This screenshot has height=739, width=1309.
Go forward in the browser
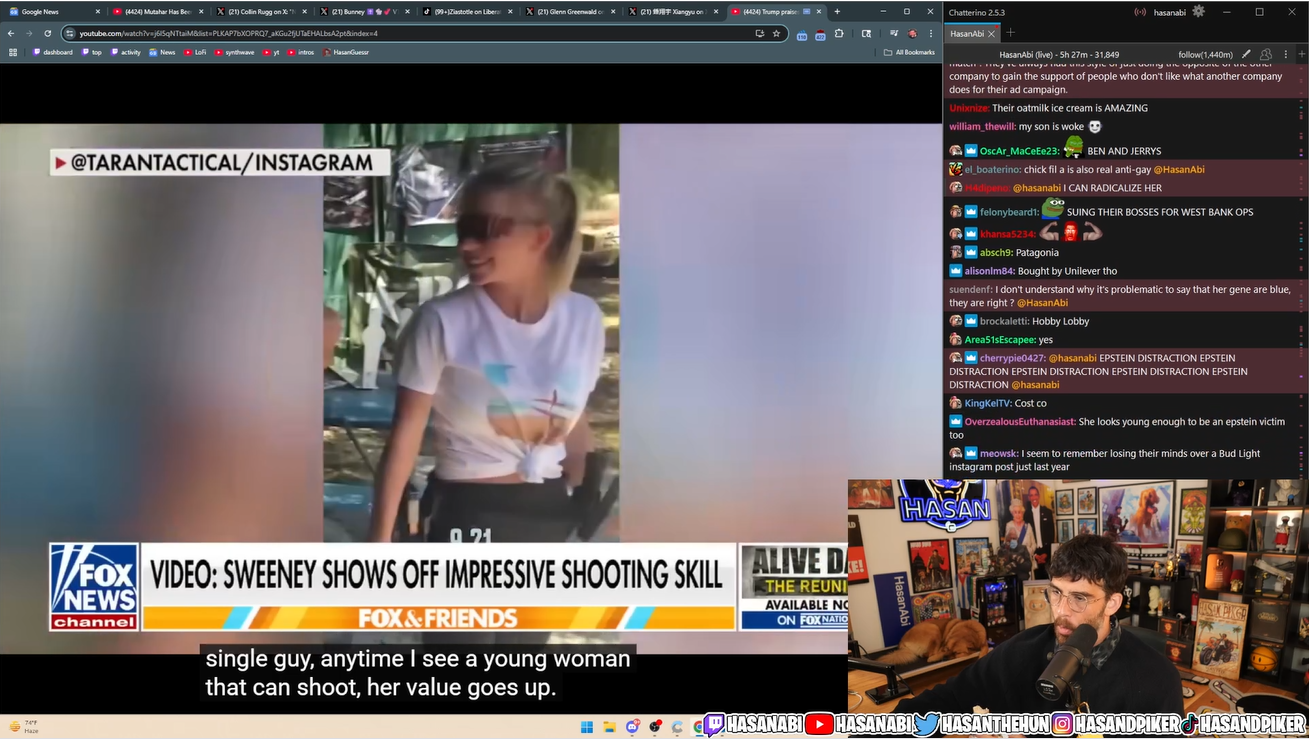[x=29, y=33]
